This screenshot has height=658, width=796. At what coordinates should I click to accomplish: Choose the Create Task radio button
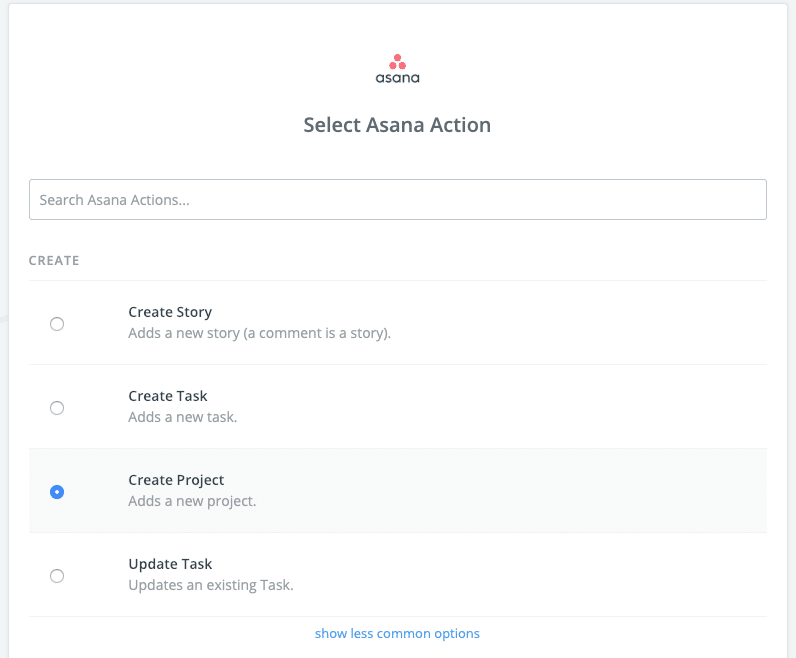[57, 408]
